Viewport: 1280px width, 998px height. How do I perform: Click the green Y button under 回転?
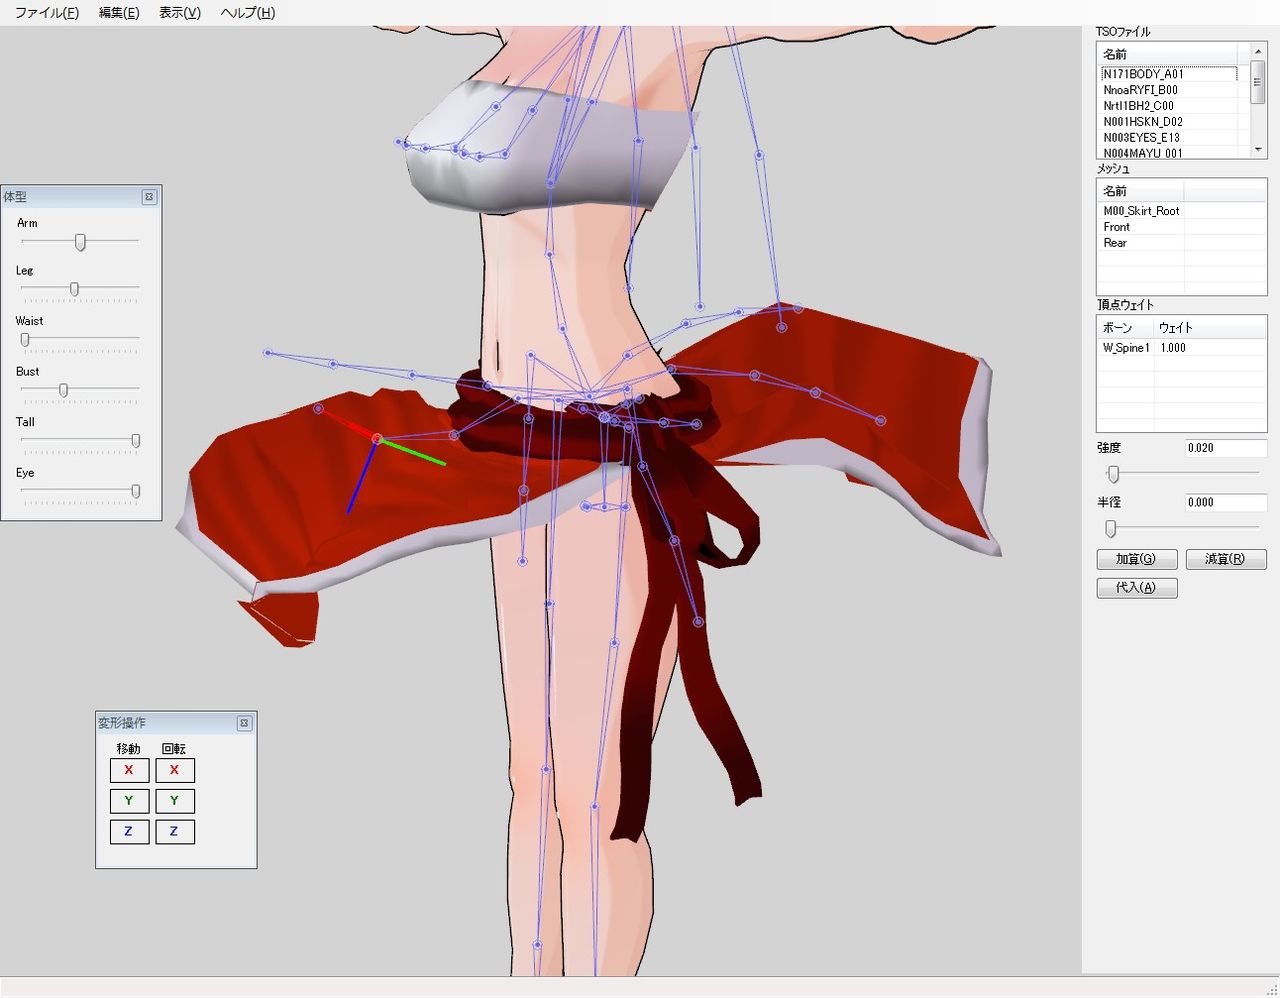[x=175, y=801]
